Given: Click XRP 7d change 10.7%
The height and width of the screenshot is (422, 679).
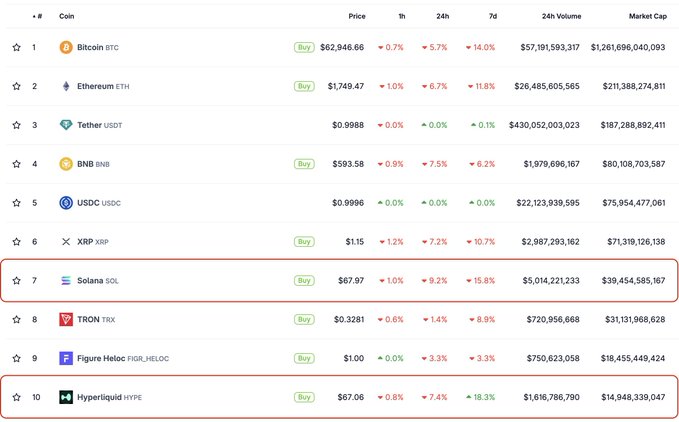Looking at the screenshot, I should tap(481, 242).
